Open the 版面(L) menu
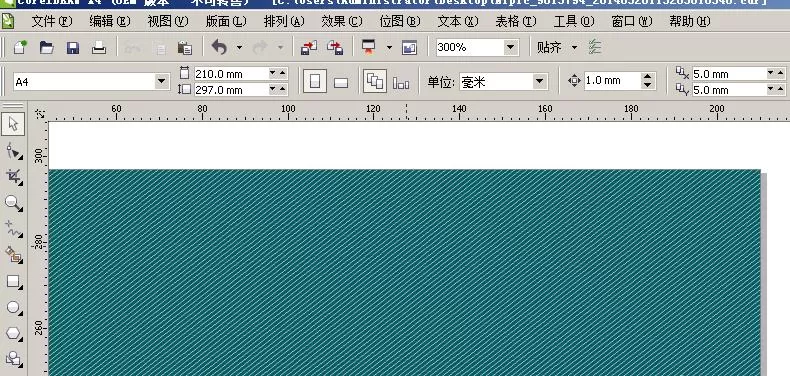Image resolution: width=790 pixels, height=376 pixels. [226, 22]
